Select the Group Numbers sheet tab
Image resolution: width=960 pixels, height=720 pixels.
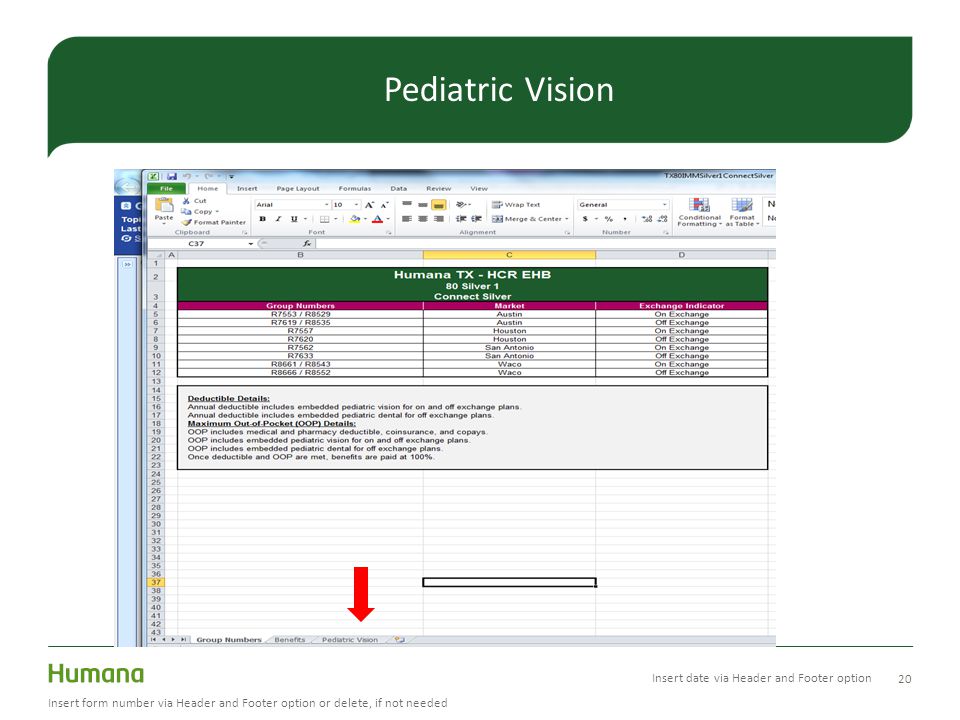[229, 640]
